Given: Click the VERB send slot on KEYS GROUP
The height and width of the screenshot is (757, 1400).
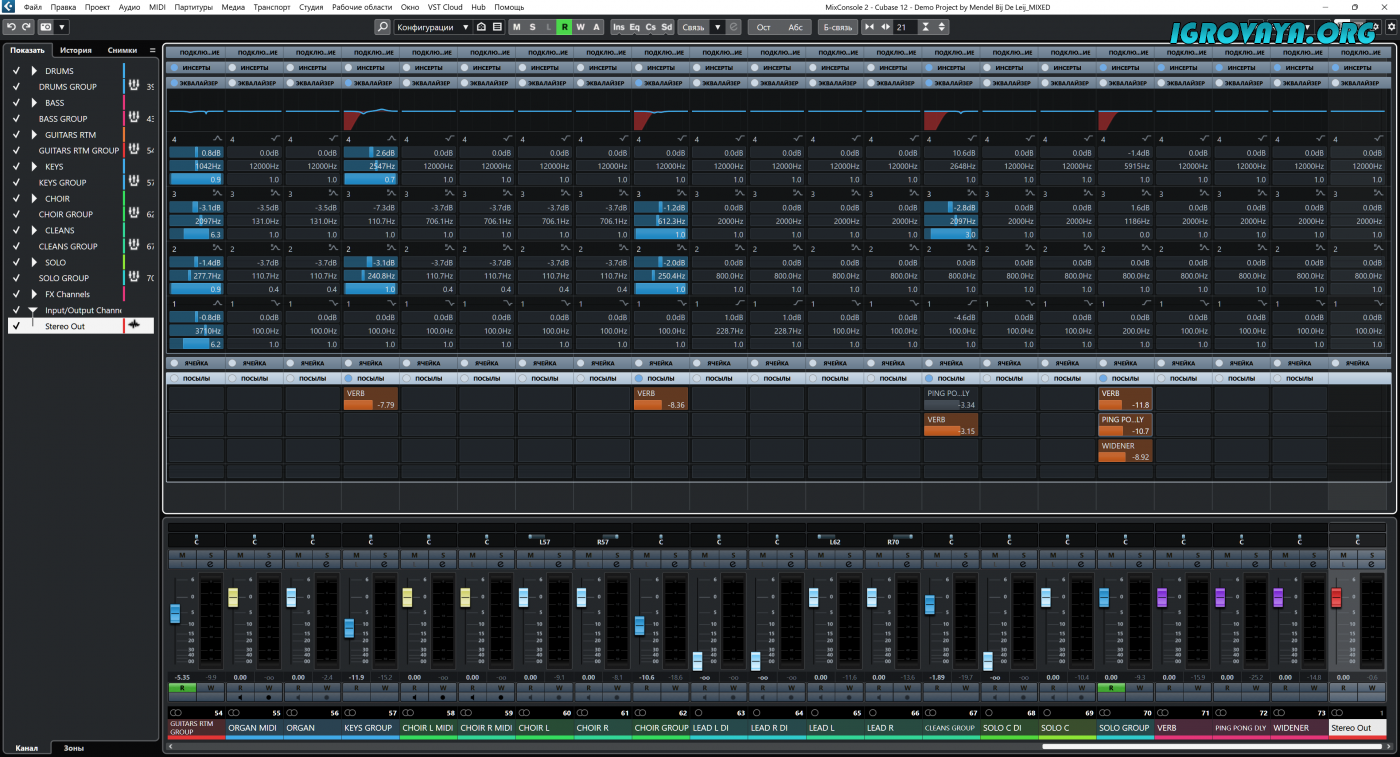Looking at the screenshot, I should (370, 399).
